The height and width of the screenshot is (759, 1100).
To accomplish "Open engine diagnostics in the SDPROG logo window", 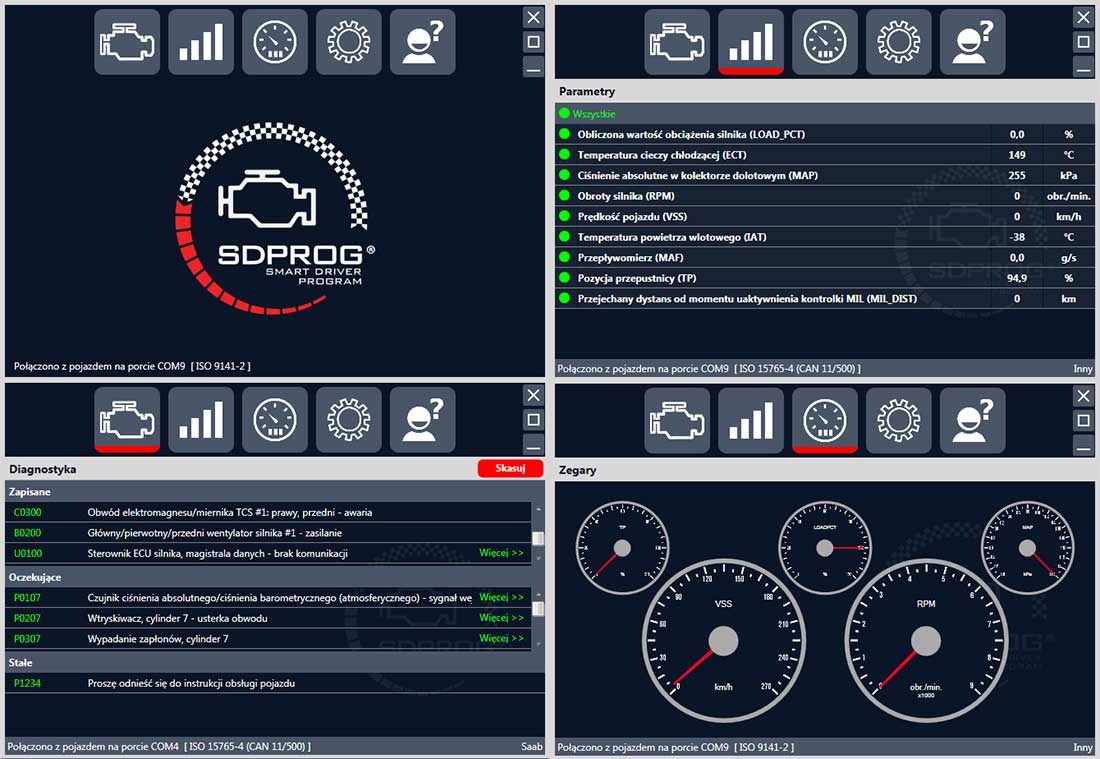I will coord(127,42).
